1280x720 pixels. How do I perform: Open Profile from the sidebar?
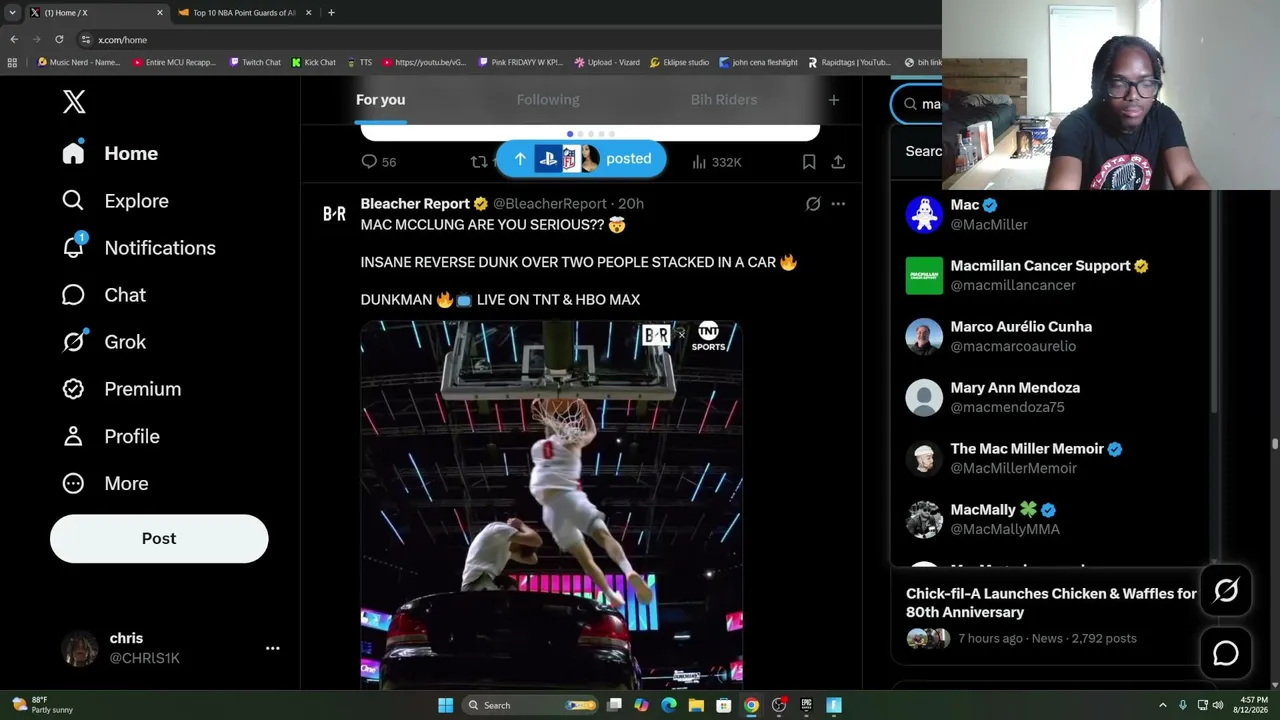110,436
